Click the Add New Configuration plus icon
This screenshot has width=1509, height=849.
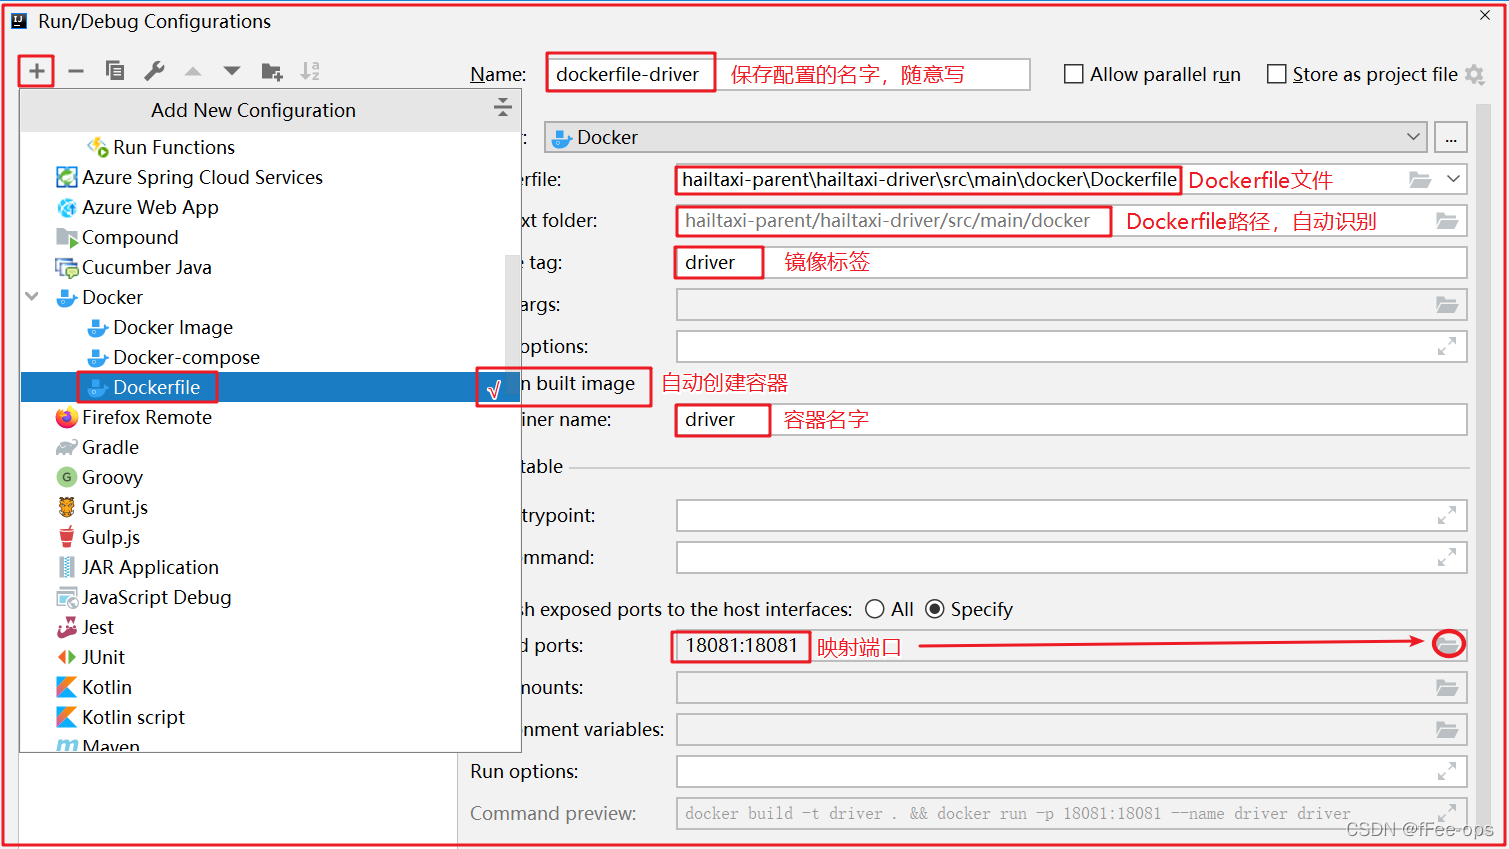[x=36, y=71]
